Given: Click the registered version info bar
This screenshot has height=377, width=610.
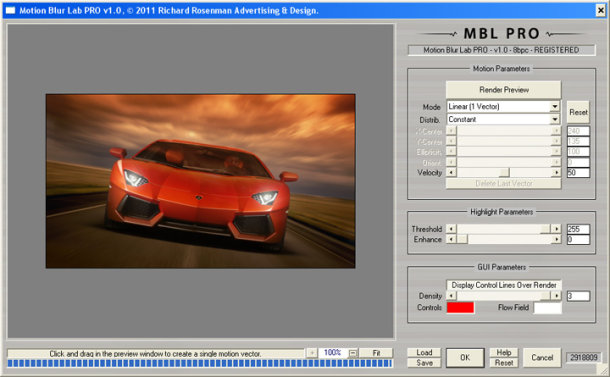Looking at the screenshot, I should [x=501, y=50].
